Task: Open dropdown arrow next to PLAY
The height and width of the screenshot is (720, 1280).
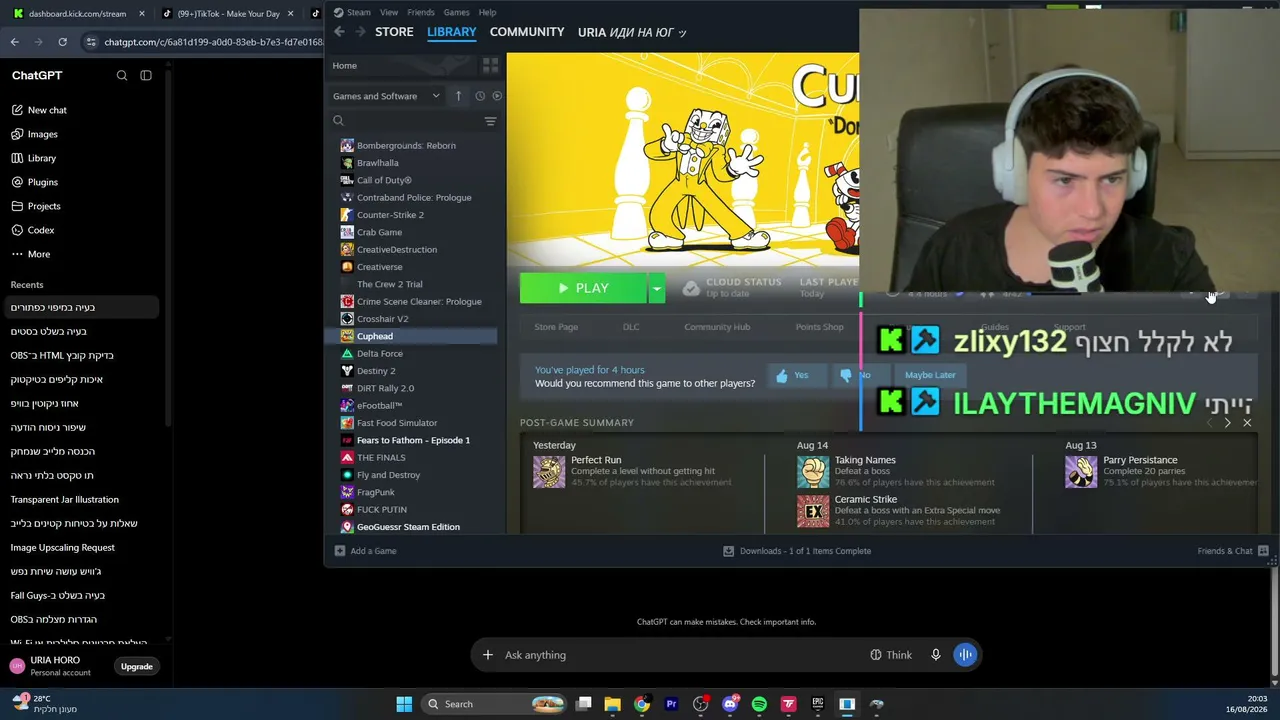Action: [x=656, y=288]
